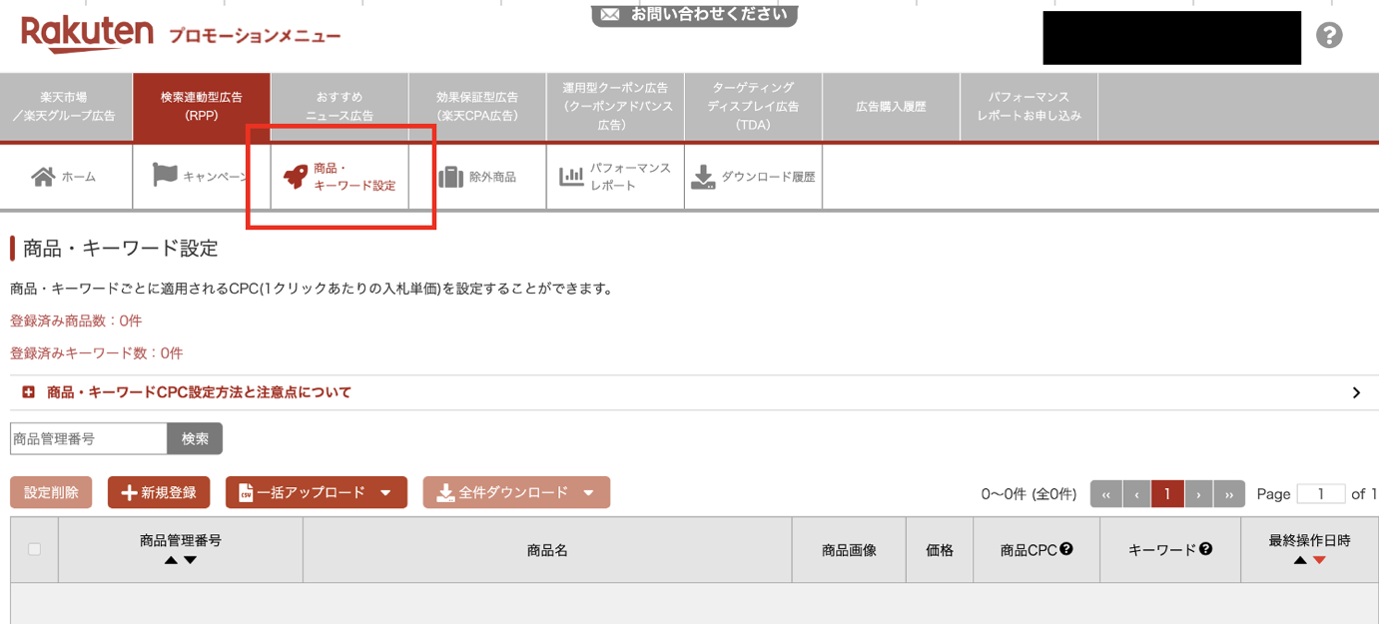The width and height of the screenshot is (1384, 629).
Task: Click the 設定削除 button
Action: pyautogui.click(x=51, y=492)
